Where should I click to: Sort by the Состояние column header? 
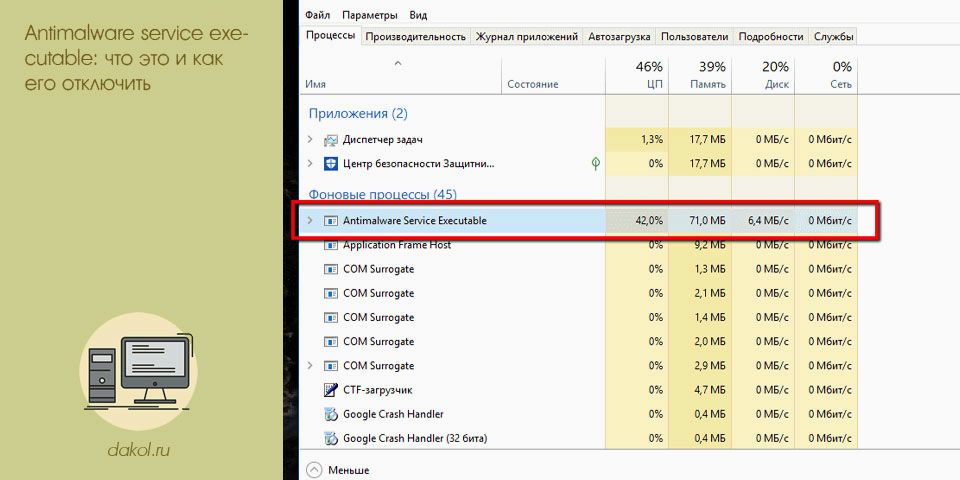553,76
